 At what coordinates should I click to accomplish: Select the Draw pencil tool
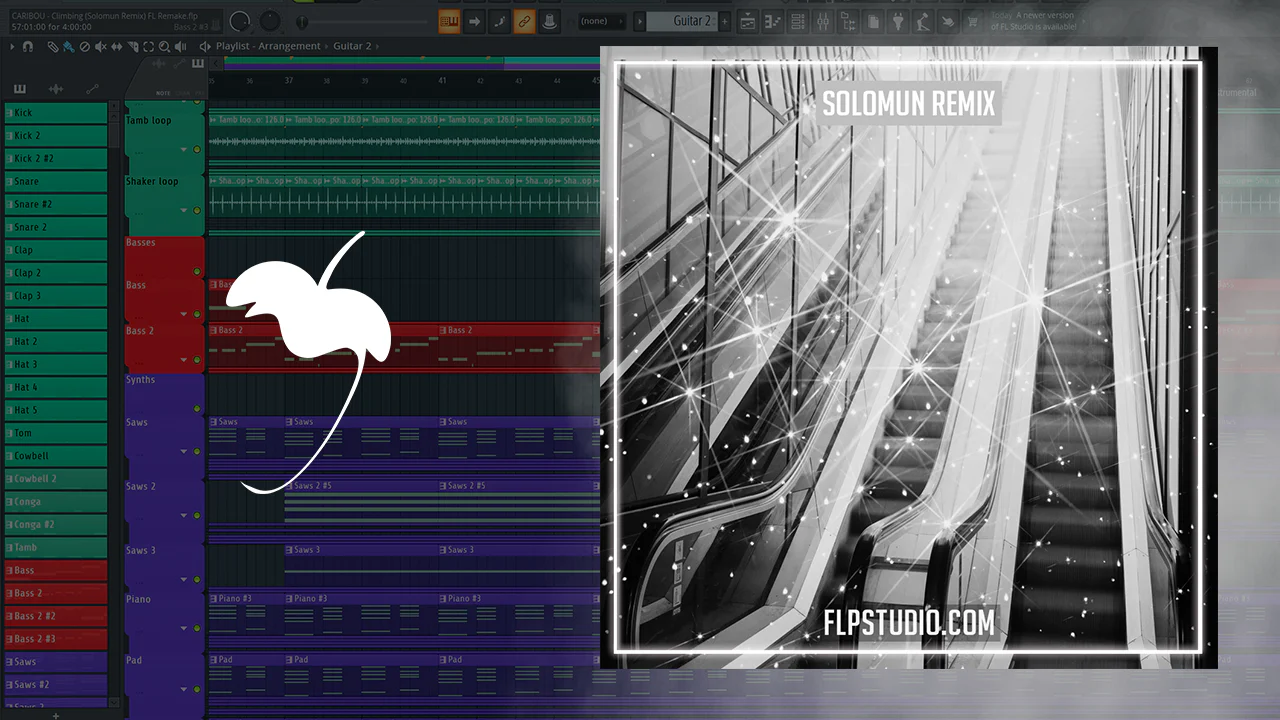[53, 46]
